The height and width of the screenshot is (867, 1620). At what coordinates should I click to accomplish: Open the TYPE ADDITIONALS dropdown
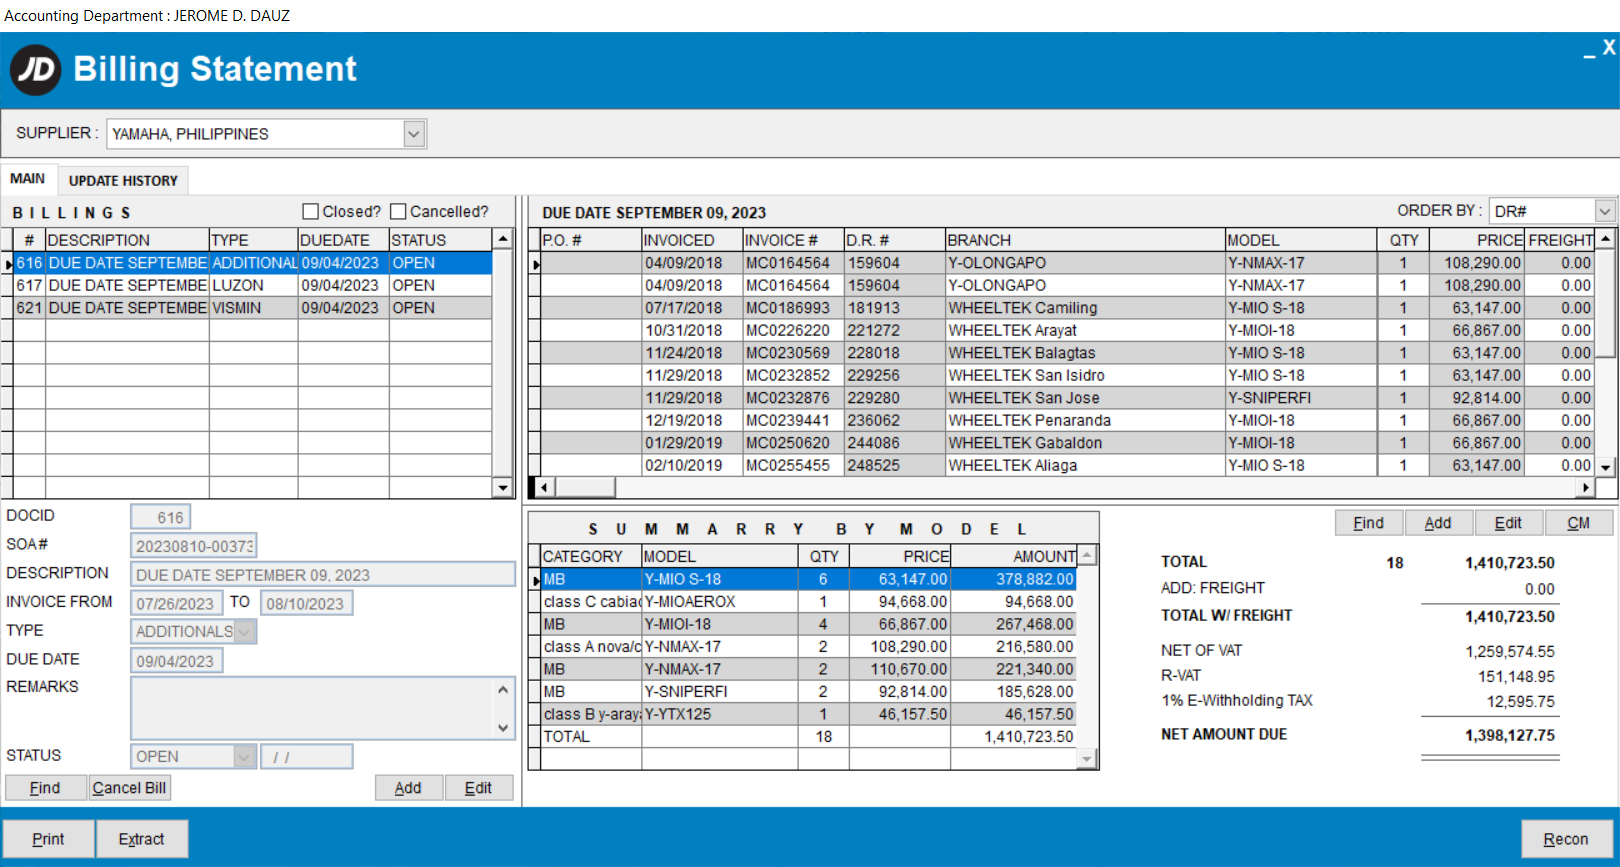244,632
